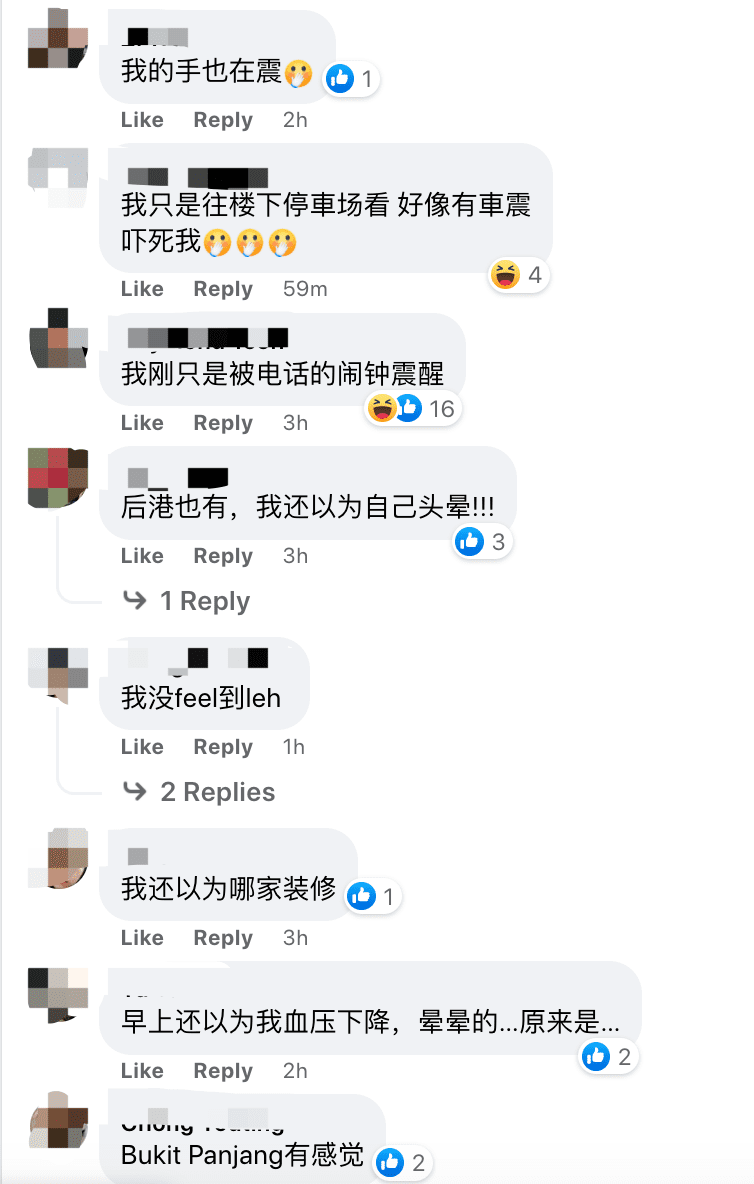Open the haha reaction count on 車震 comment

(x=519, y=274)
